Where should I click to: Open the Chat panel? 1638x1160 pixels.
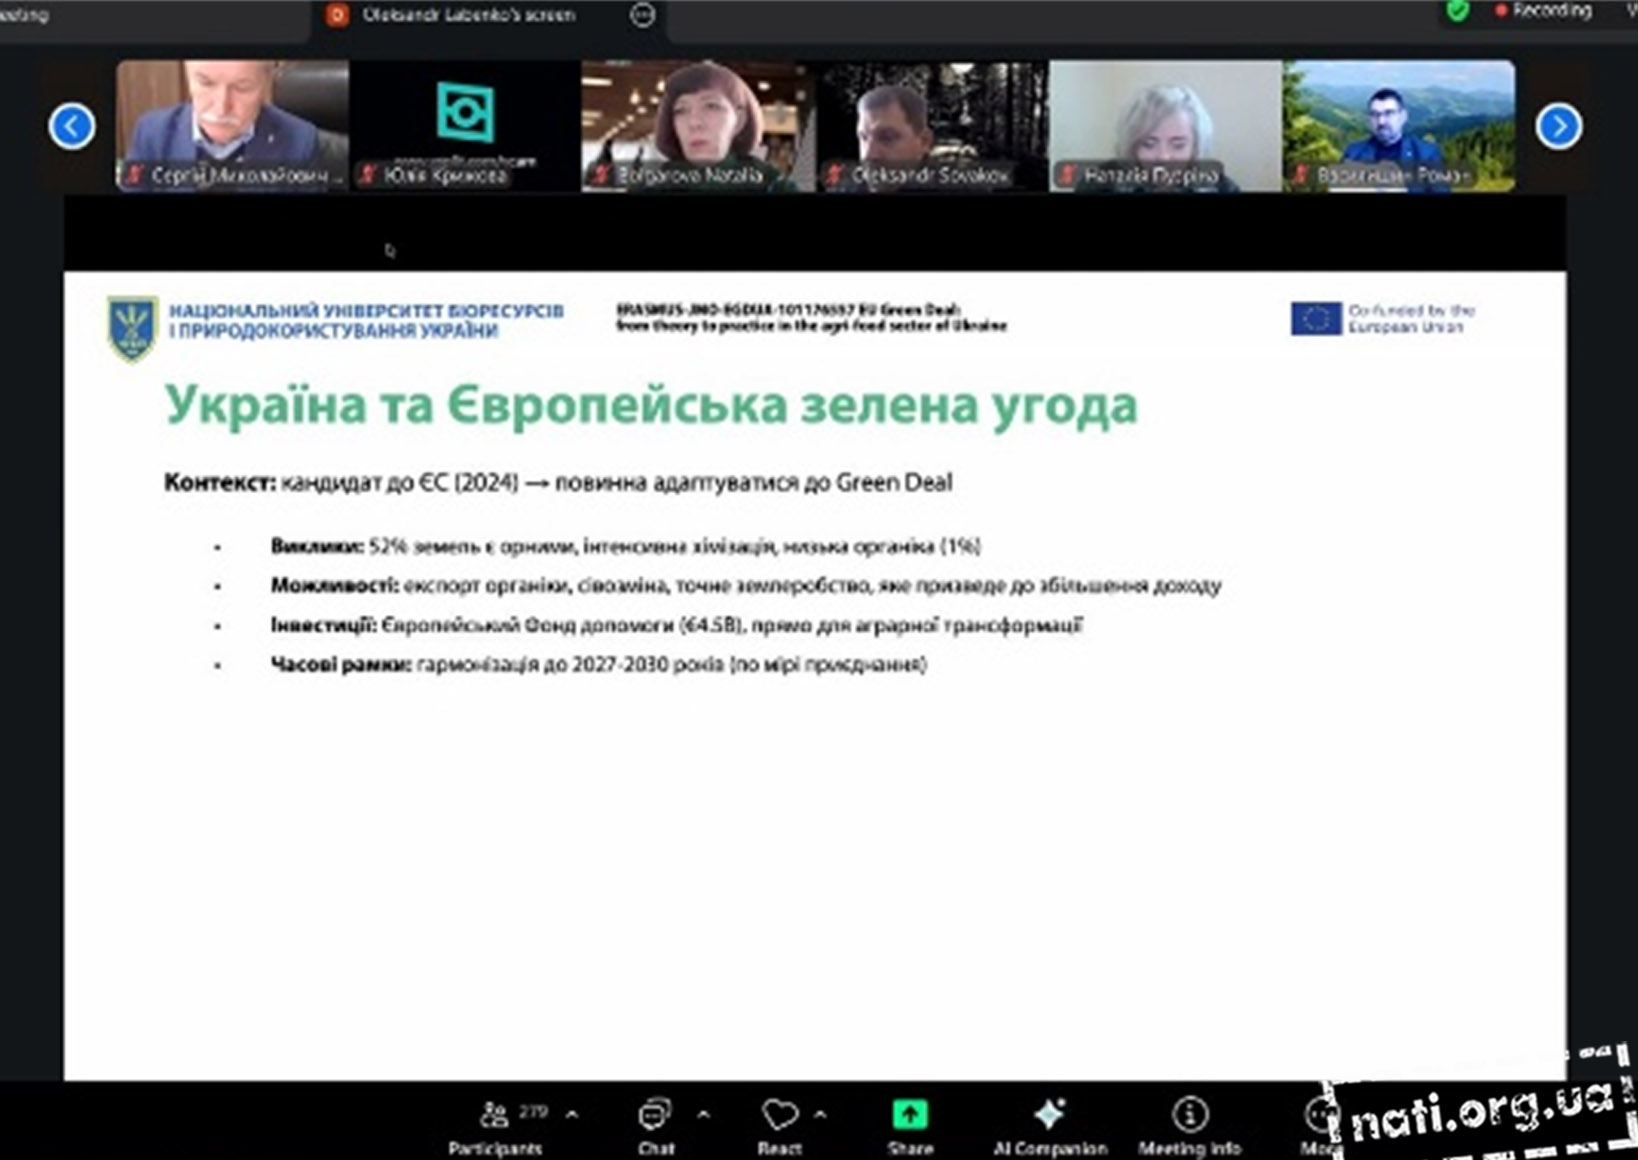(655, 1124)
